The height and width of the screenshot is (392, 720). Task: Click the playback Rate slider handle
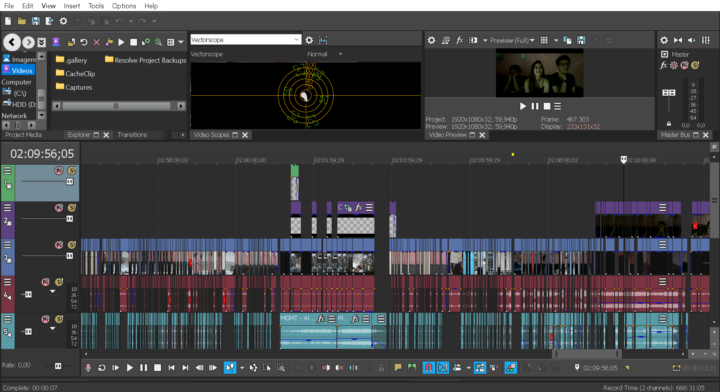click(58, 366)
